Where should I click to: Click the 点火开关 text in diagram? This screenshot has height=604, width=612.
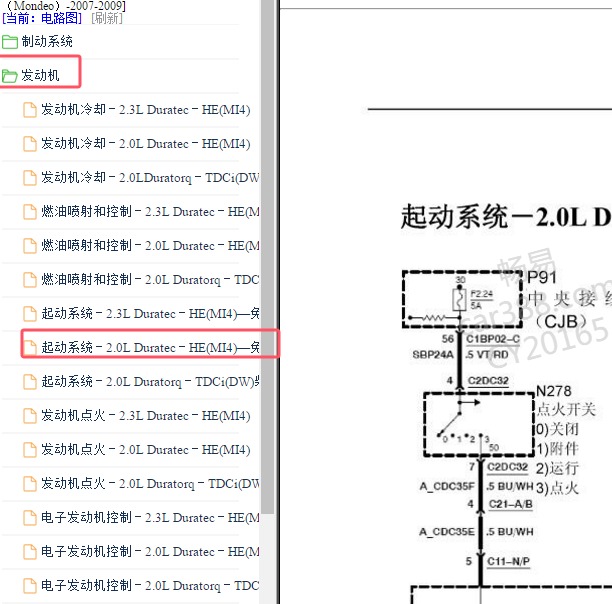pos(566,410)
